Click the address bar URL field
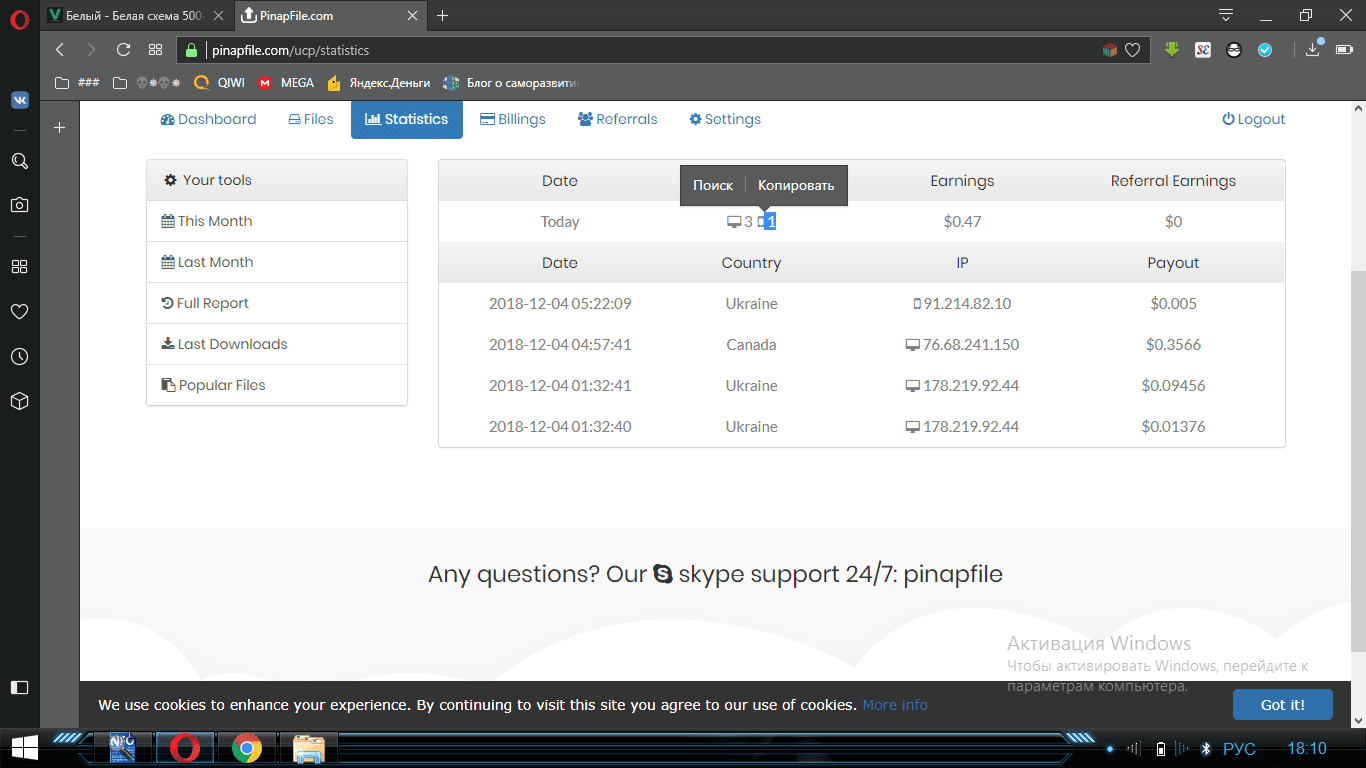 (x=640, y=50)
